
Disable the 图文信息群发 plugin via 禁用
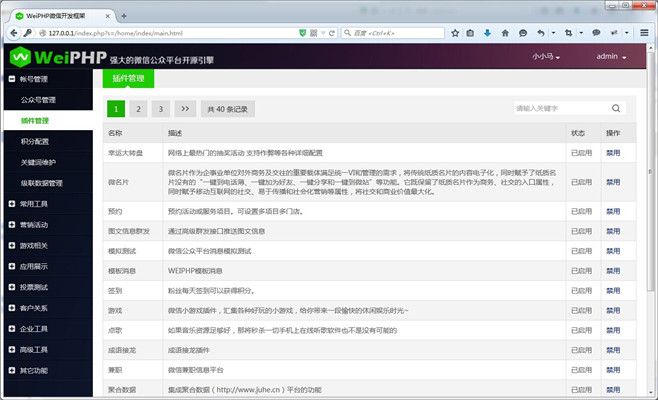[613, 231]
